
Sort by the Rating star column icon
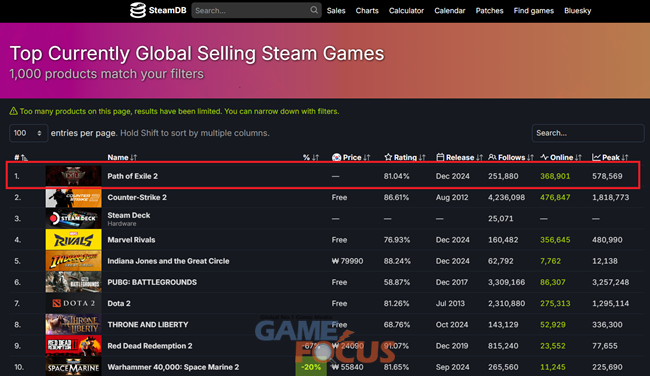(388, 157)
